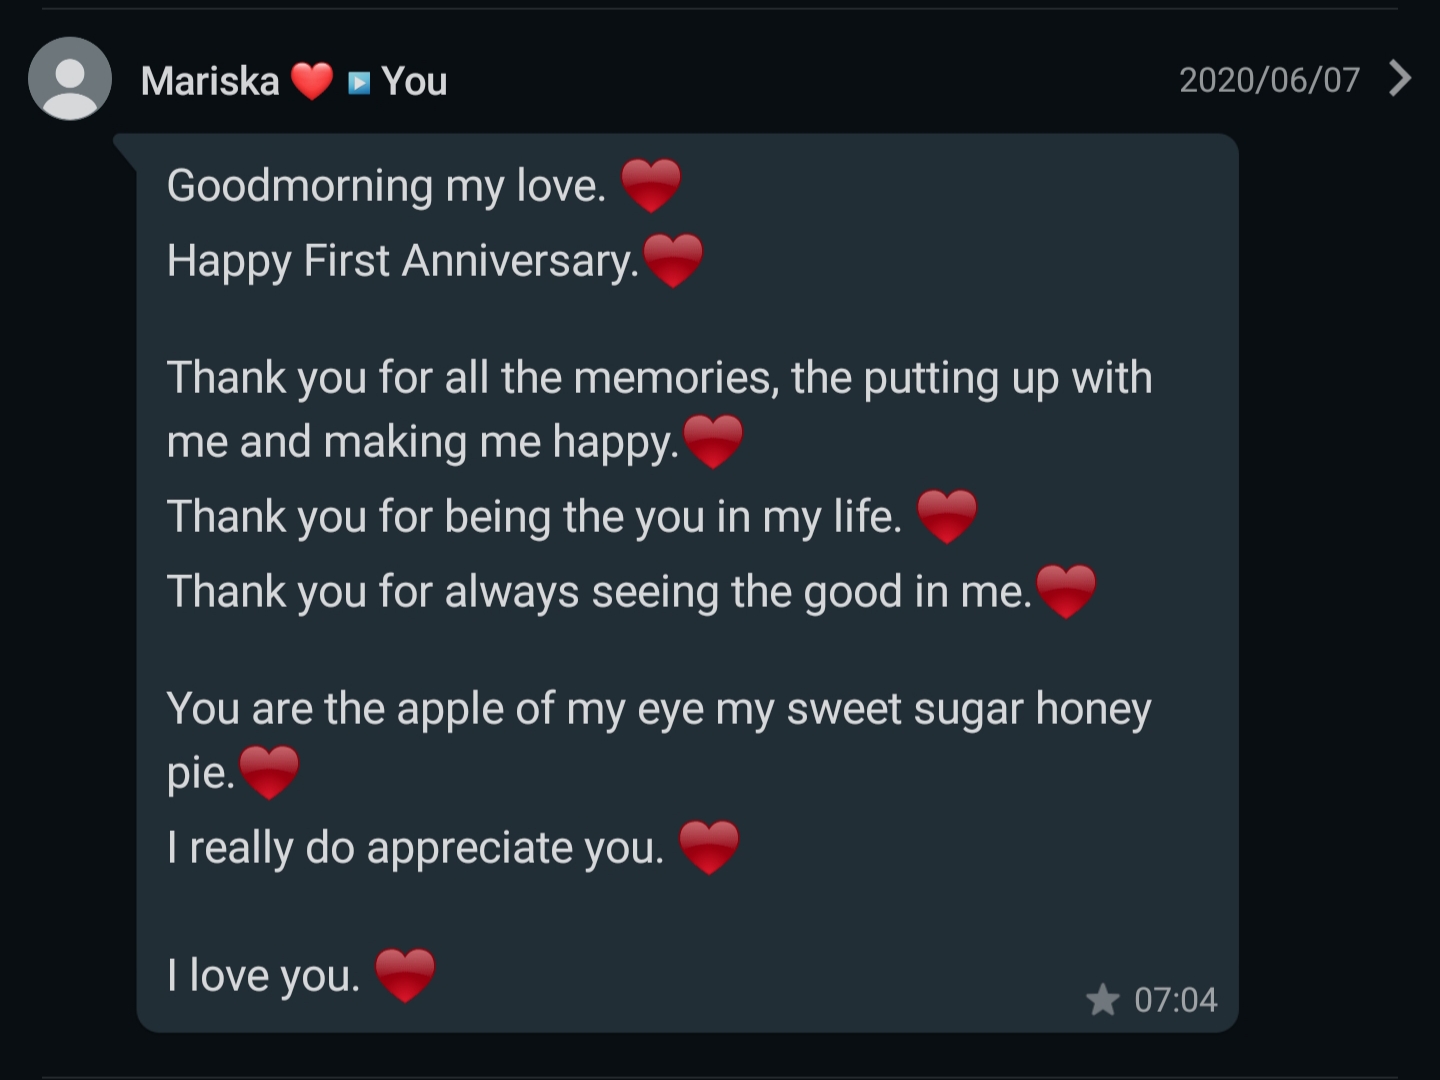
Task: Click the star icon next to 07:04
Action: [1102, 999]
